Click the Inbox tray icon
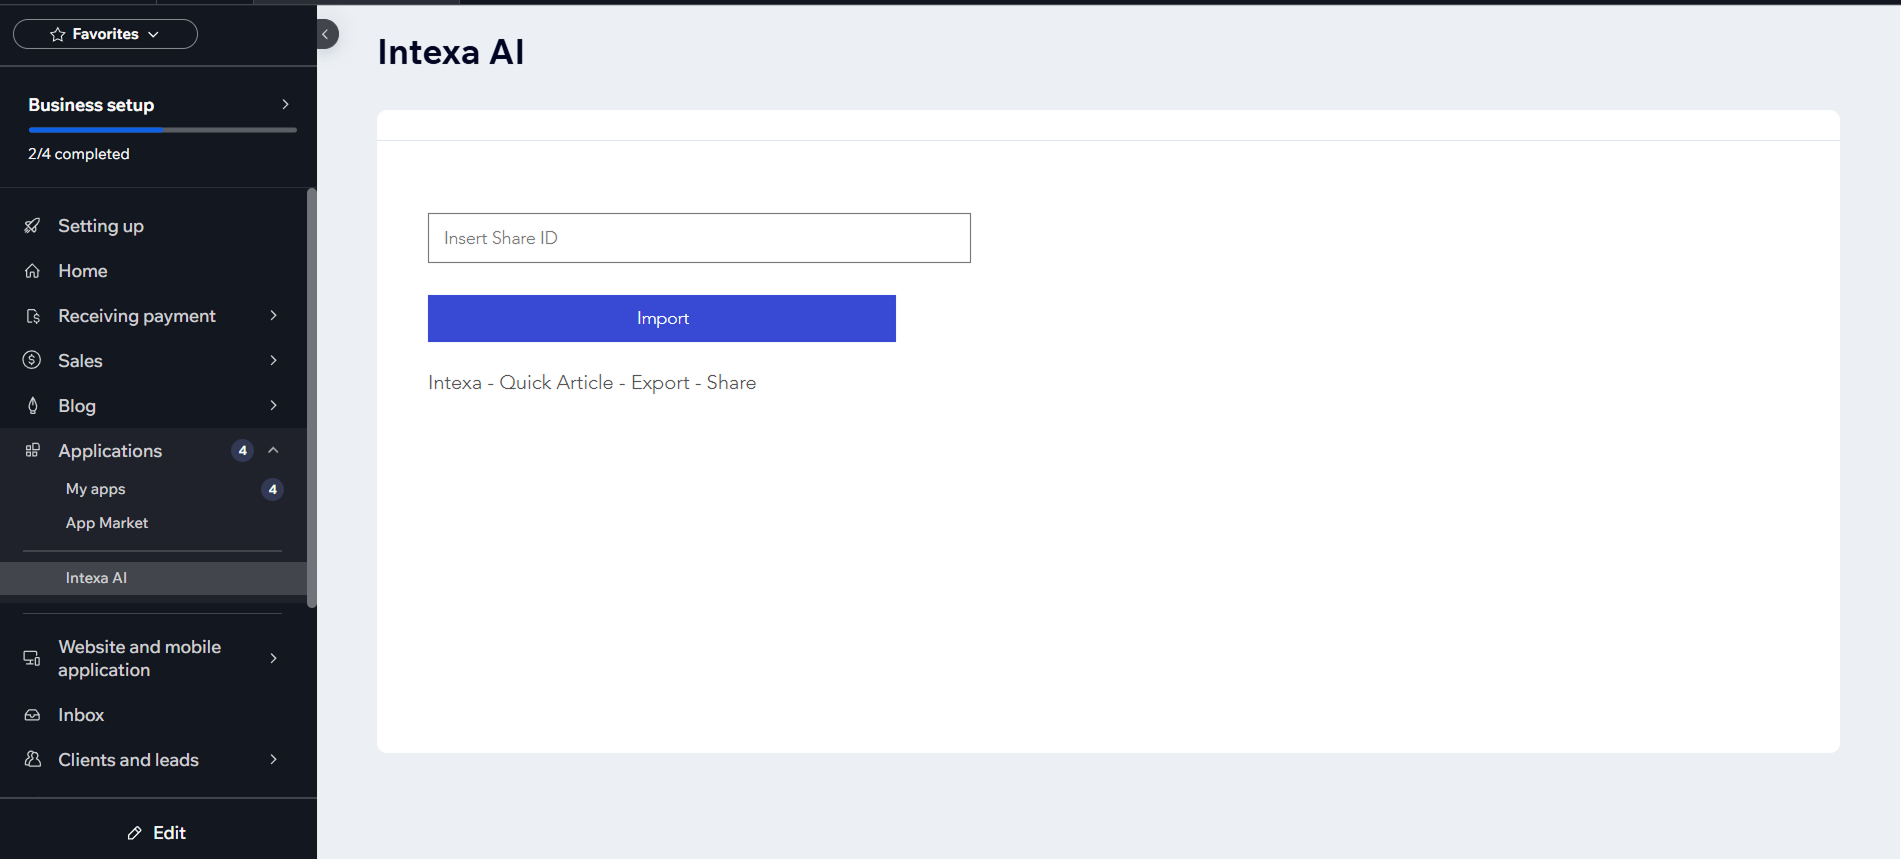 coord(32,715)
